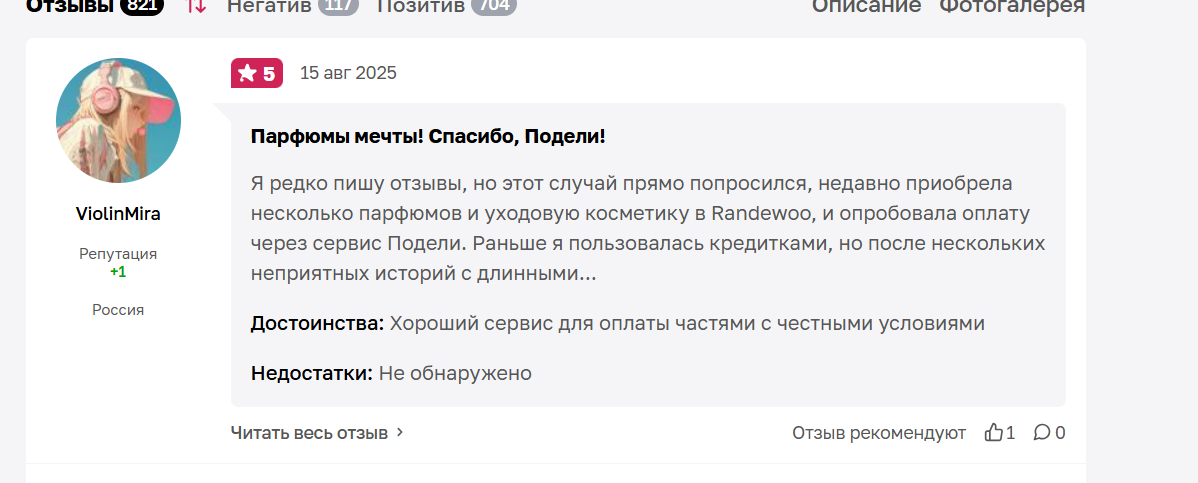This screenshot has height=483, width=1198.
Task: Open ViolinMira profile username link
Action: [118, 214]
